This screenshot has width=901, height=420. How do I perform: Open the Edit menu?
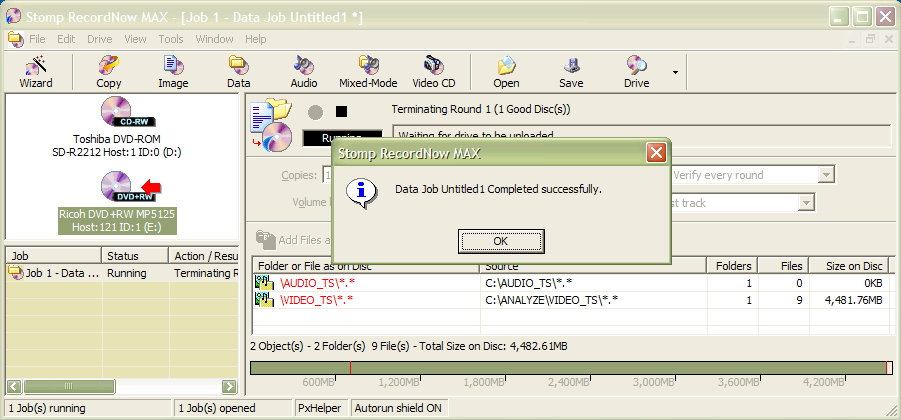point(66,39)
